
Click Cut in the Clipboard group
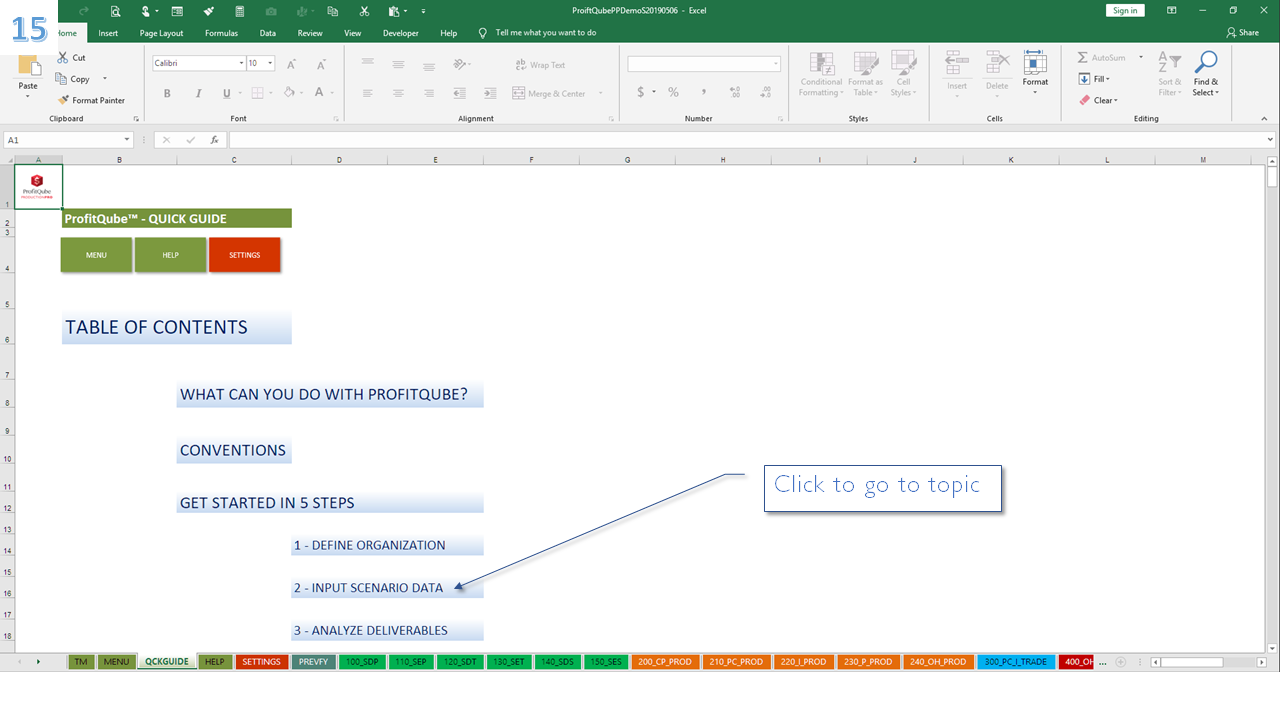point(72,58)
